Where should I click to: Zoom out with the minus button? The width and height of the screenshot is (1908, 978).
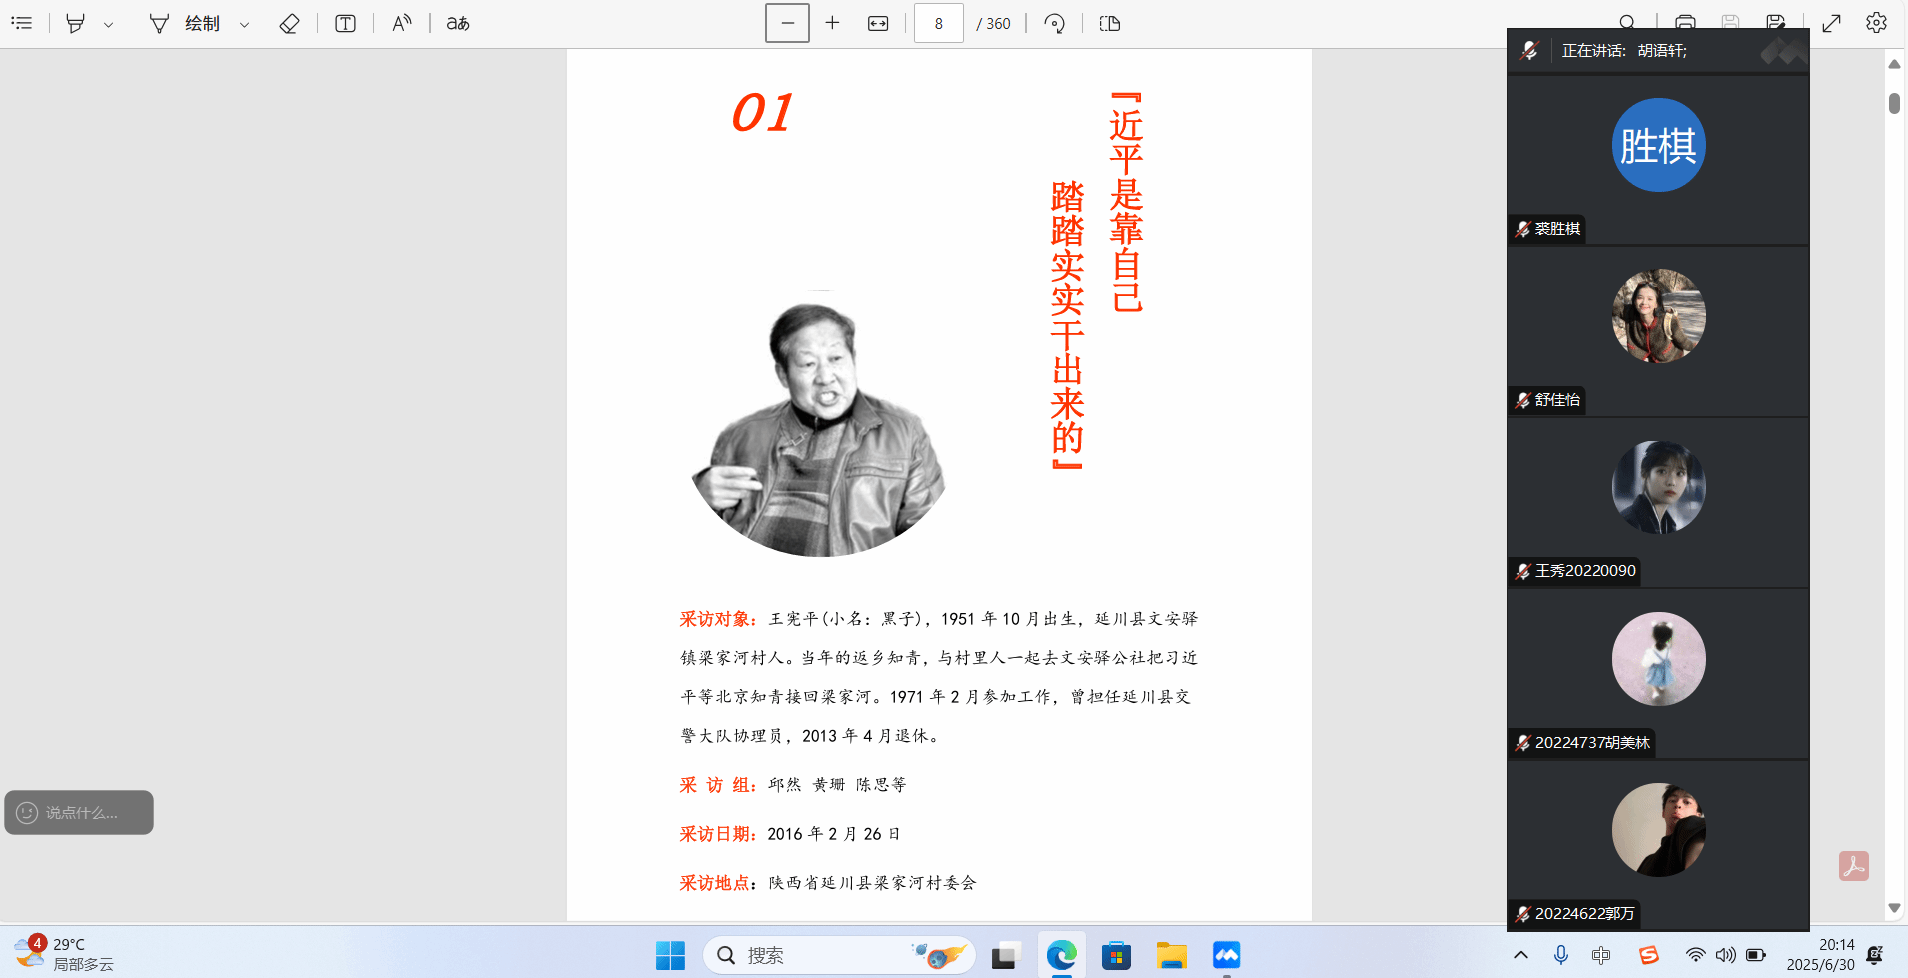coord(787,23)
